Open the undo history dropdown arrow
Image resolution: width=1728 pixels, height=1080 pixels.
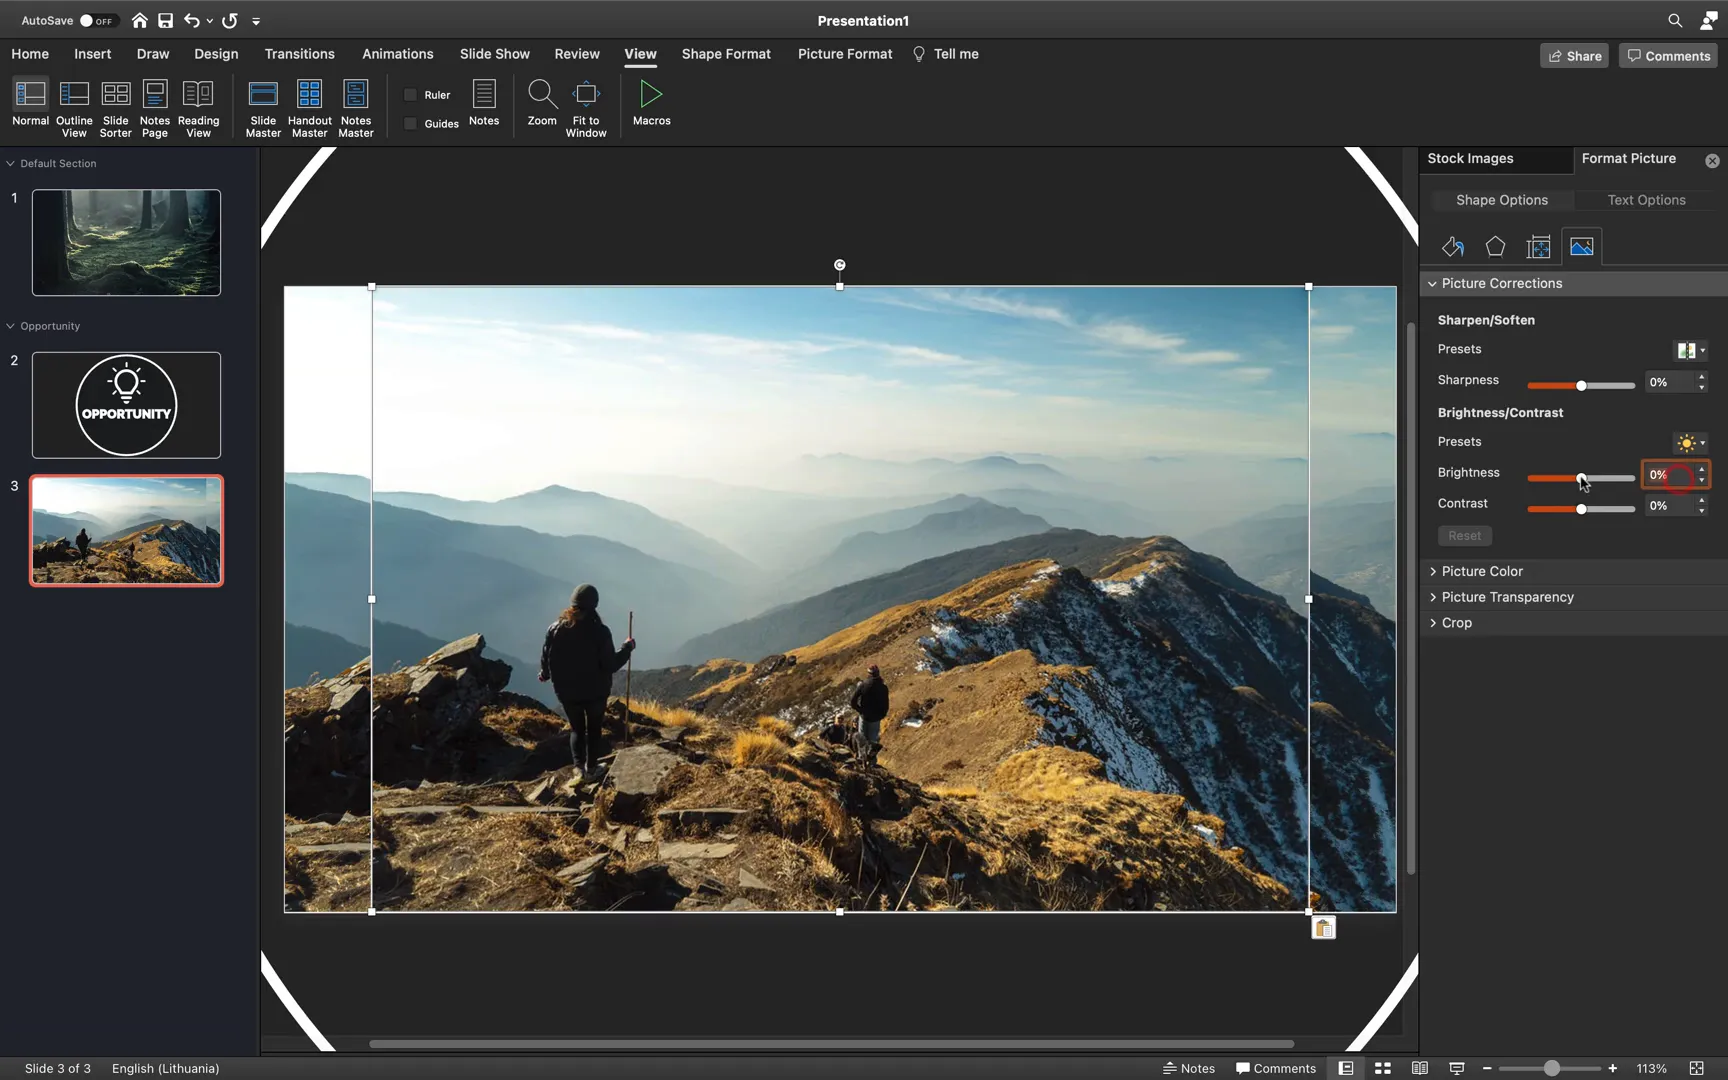tap(209, 21)
